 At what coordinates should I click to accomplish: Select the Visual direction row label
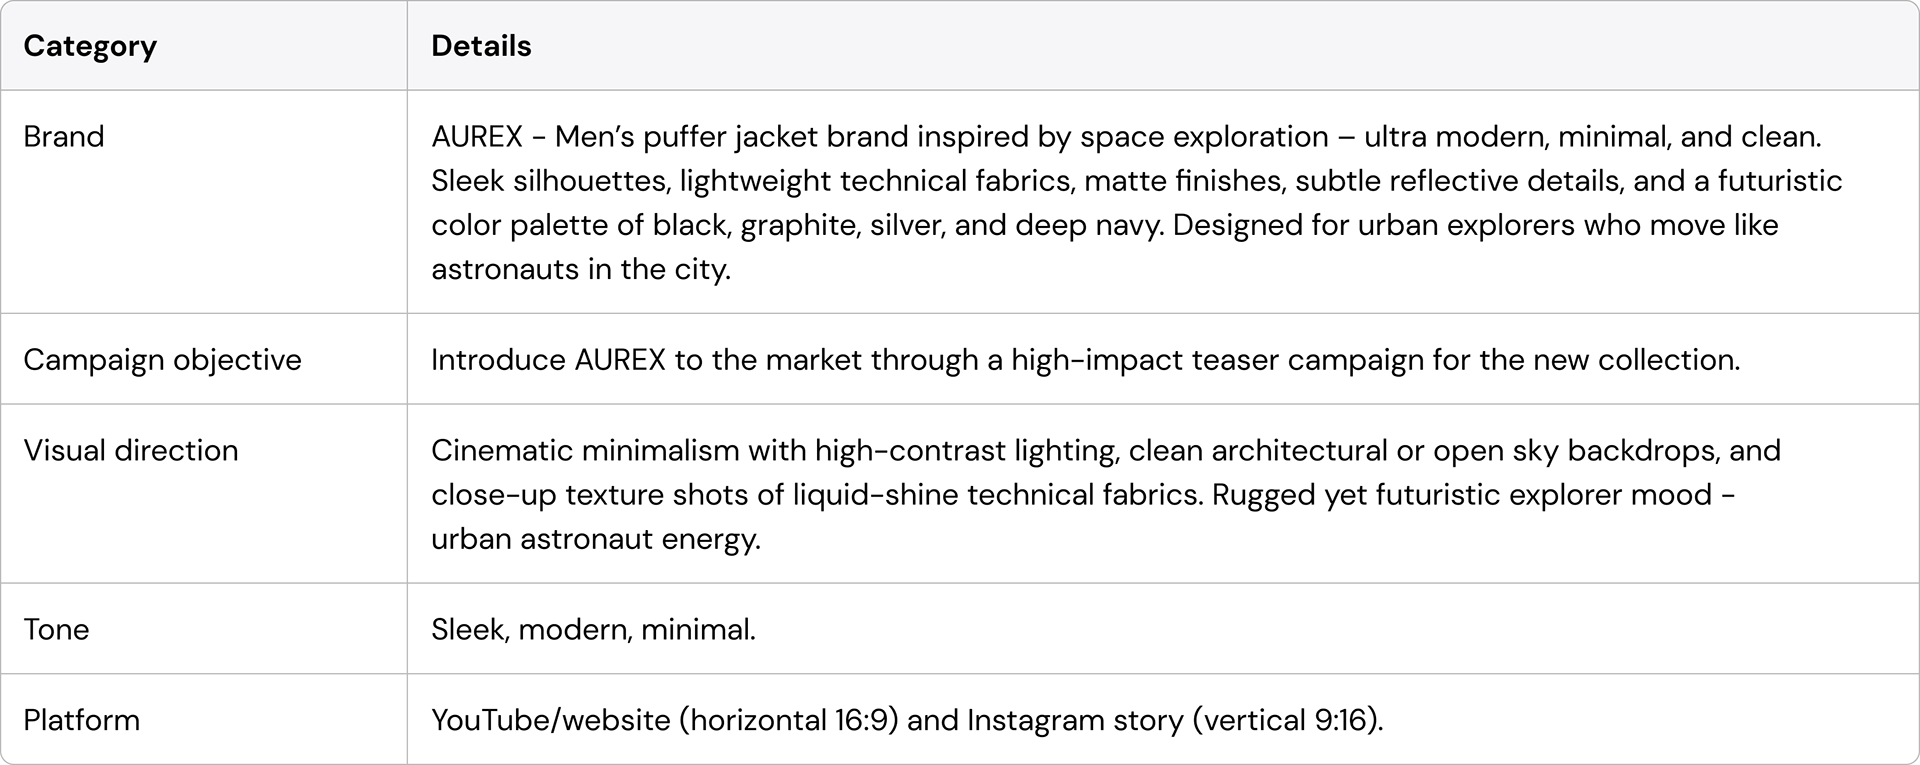point(131,450)
